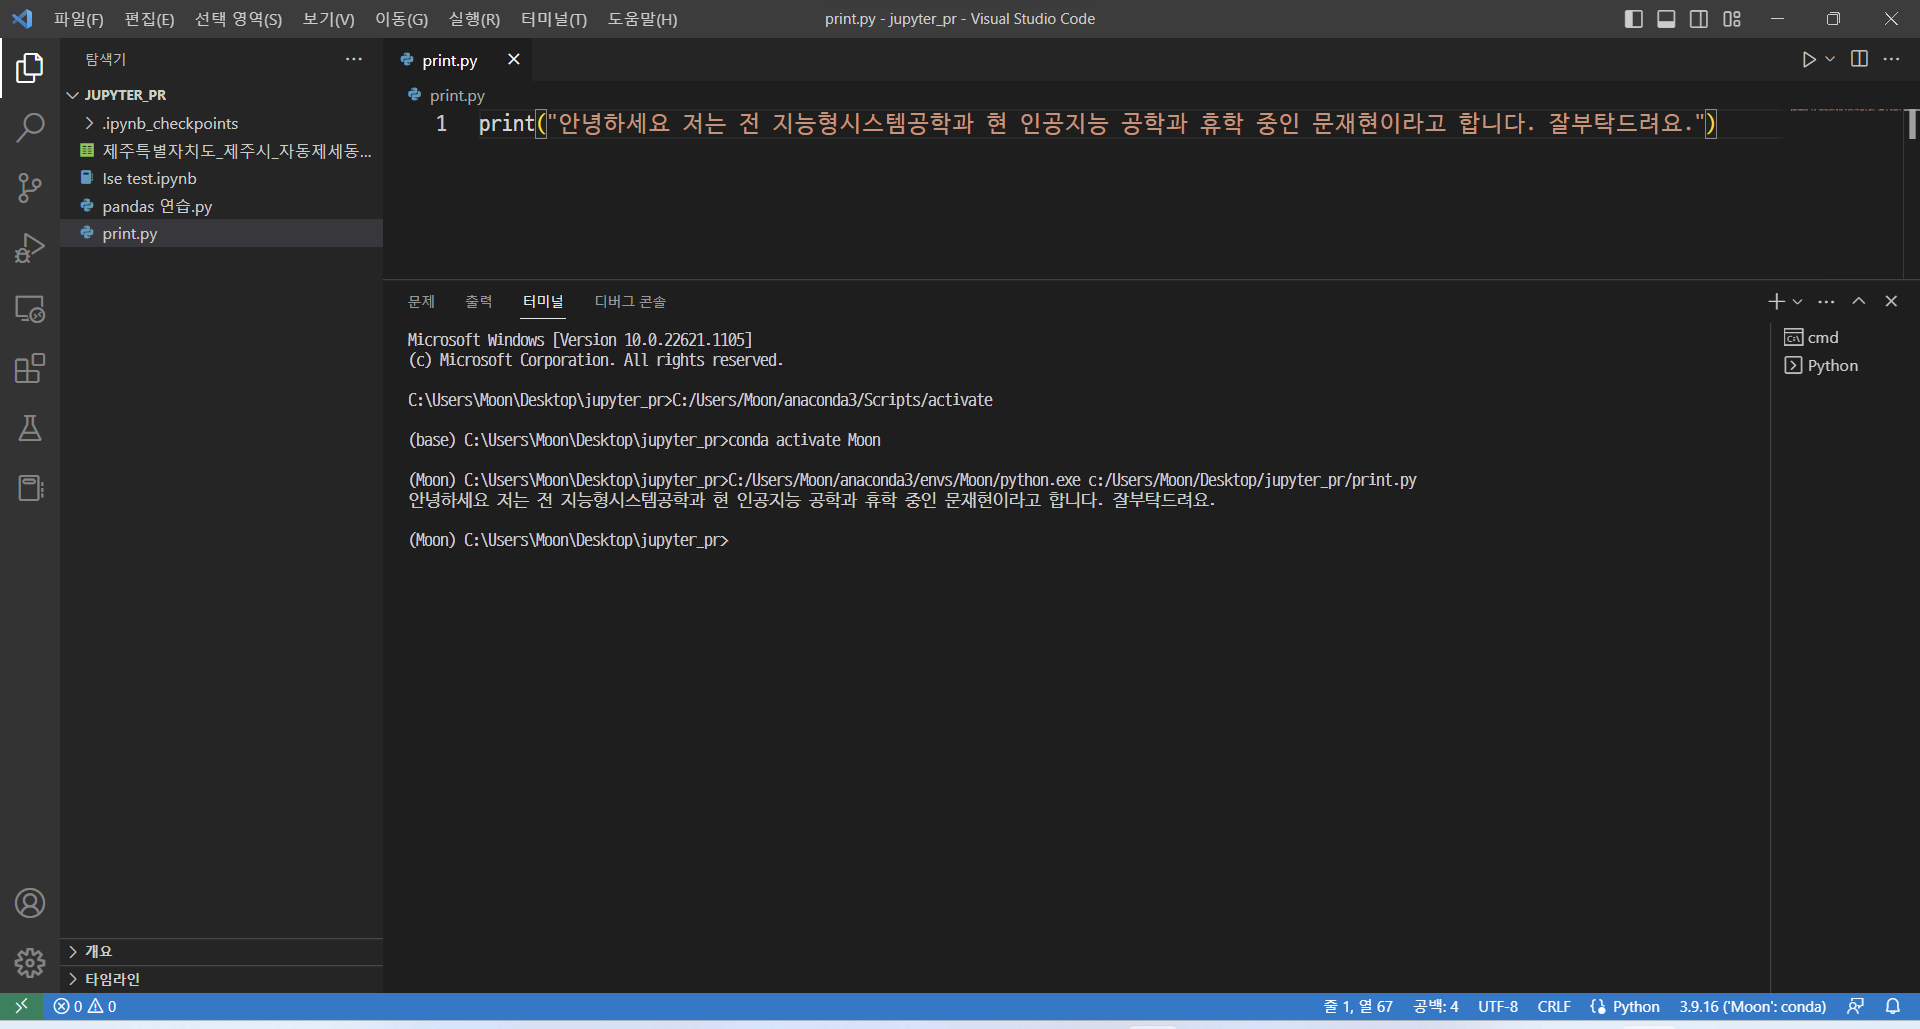Open the Remote Explorer view

(30, 309)
